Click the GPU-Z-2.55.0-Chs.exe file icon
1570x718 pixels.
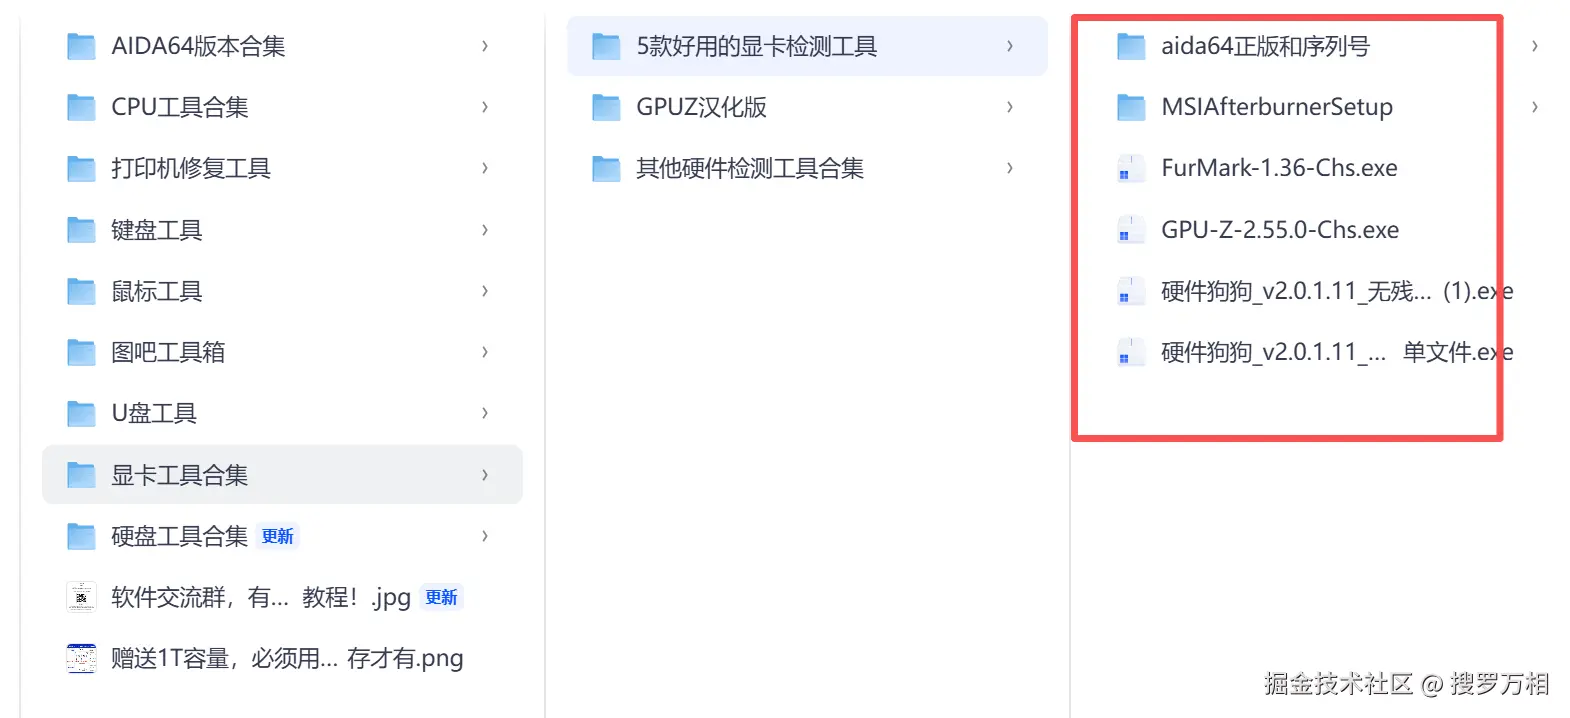[1131, 230]
